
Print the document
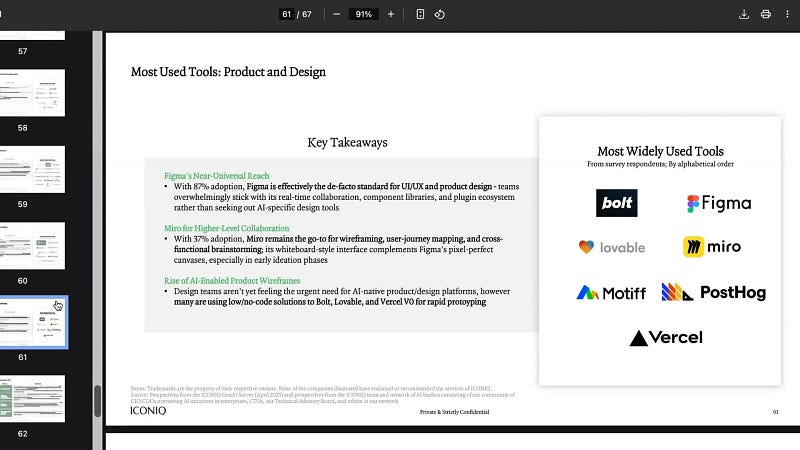point(765,14)
